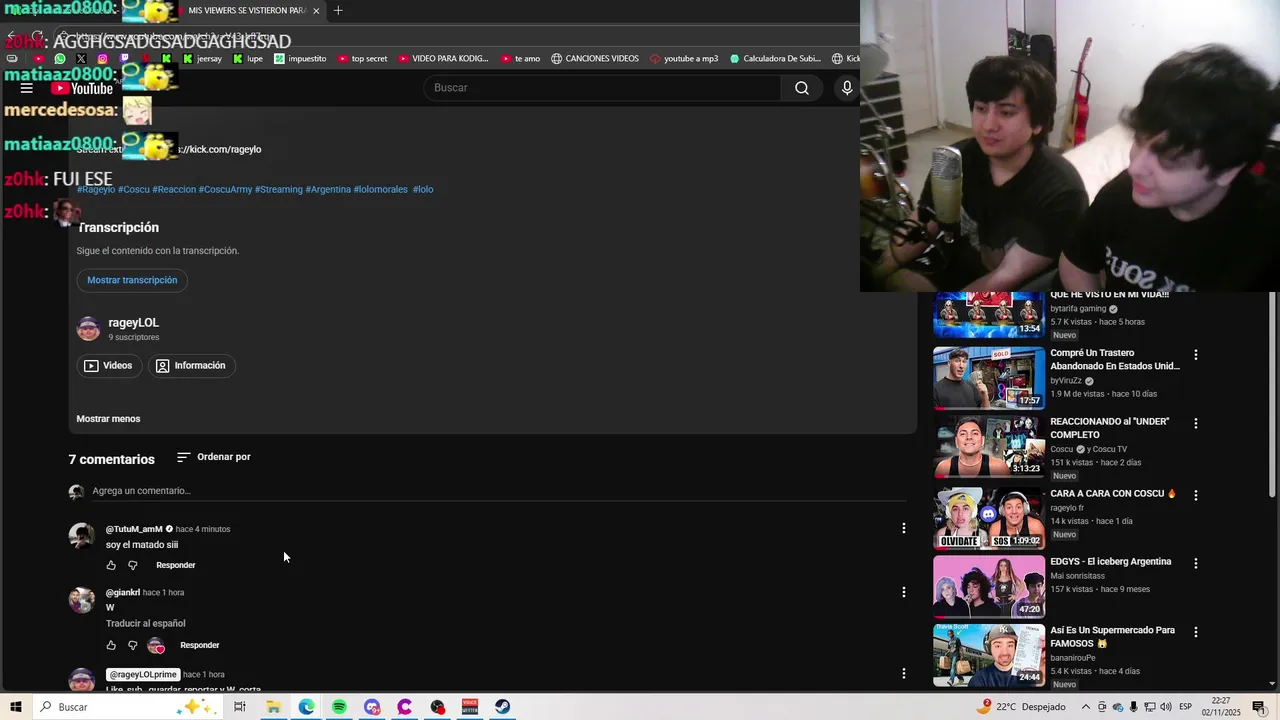Open a new browser tab with plus
The image size is (1280, 720).
pyautogui.click(x=338, y=11)
